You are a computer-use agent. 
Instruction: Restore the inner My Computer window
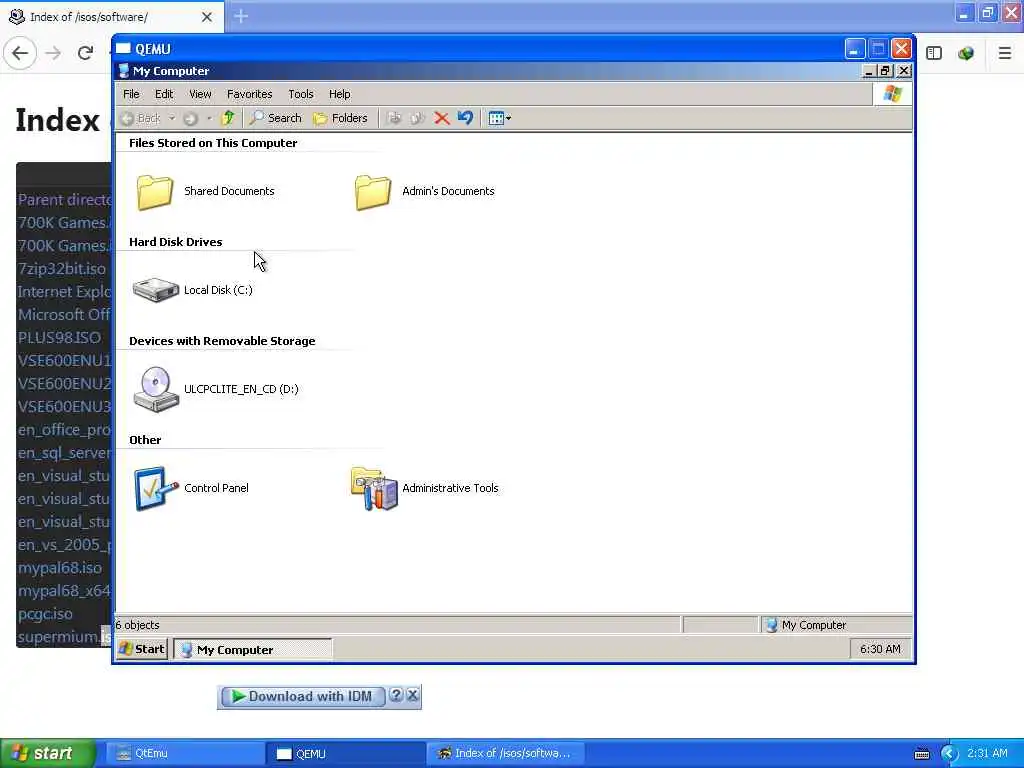pyautogui.click(x=886, y=71)
